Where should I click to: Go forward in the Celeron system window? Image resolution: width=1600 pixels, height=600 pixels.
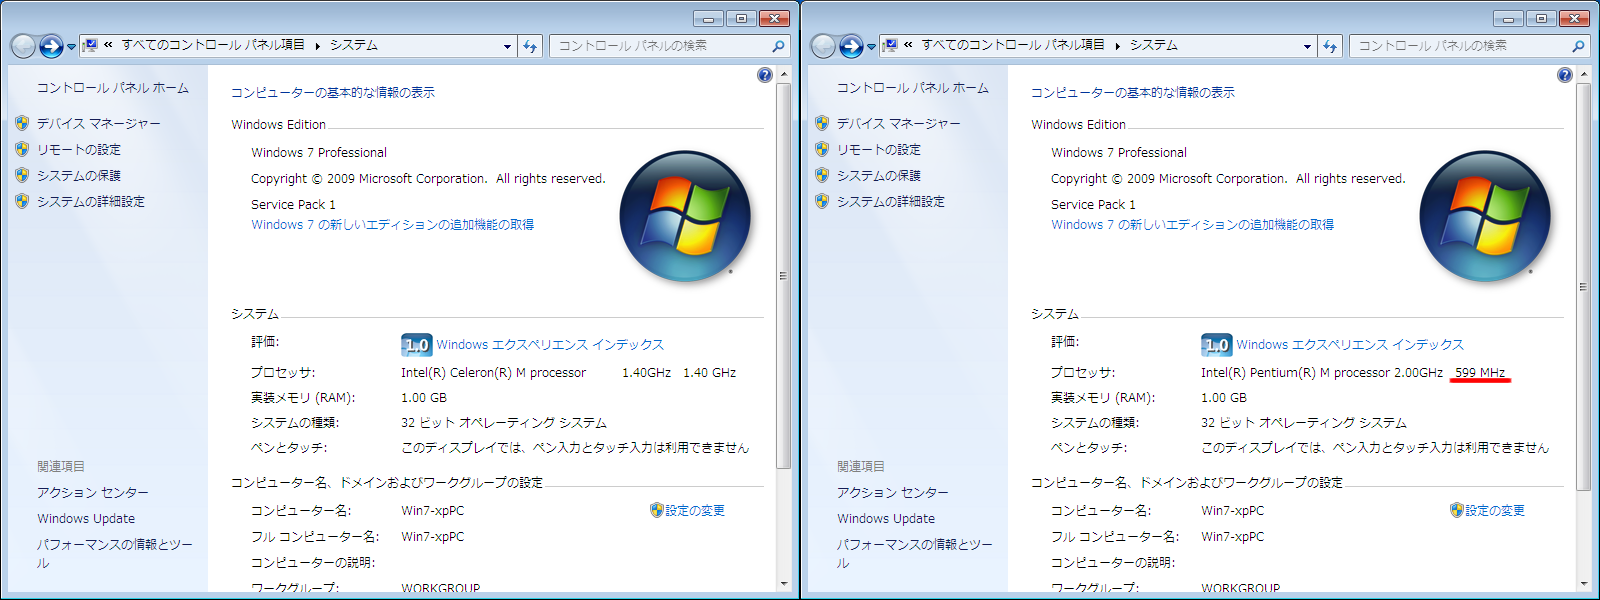tap(51, 46)
